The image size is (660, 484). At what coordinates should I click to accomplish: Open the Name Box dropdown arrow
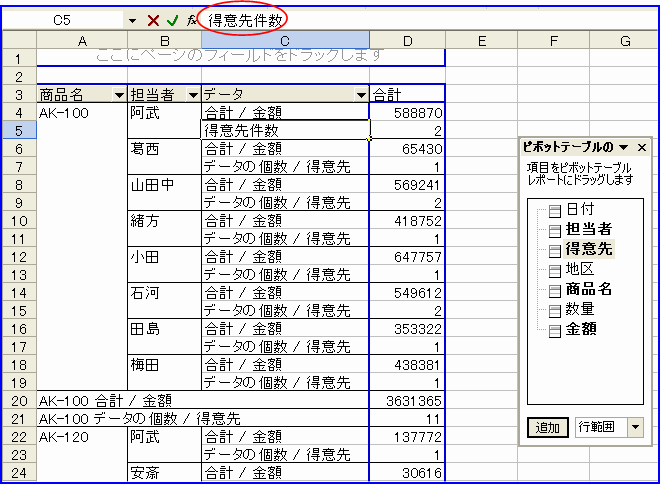[x=132, y=20]
